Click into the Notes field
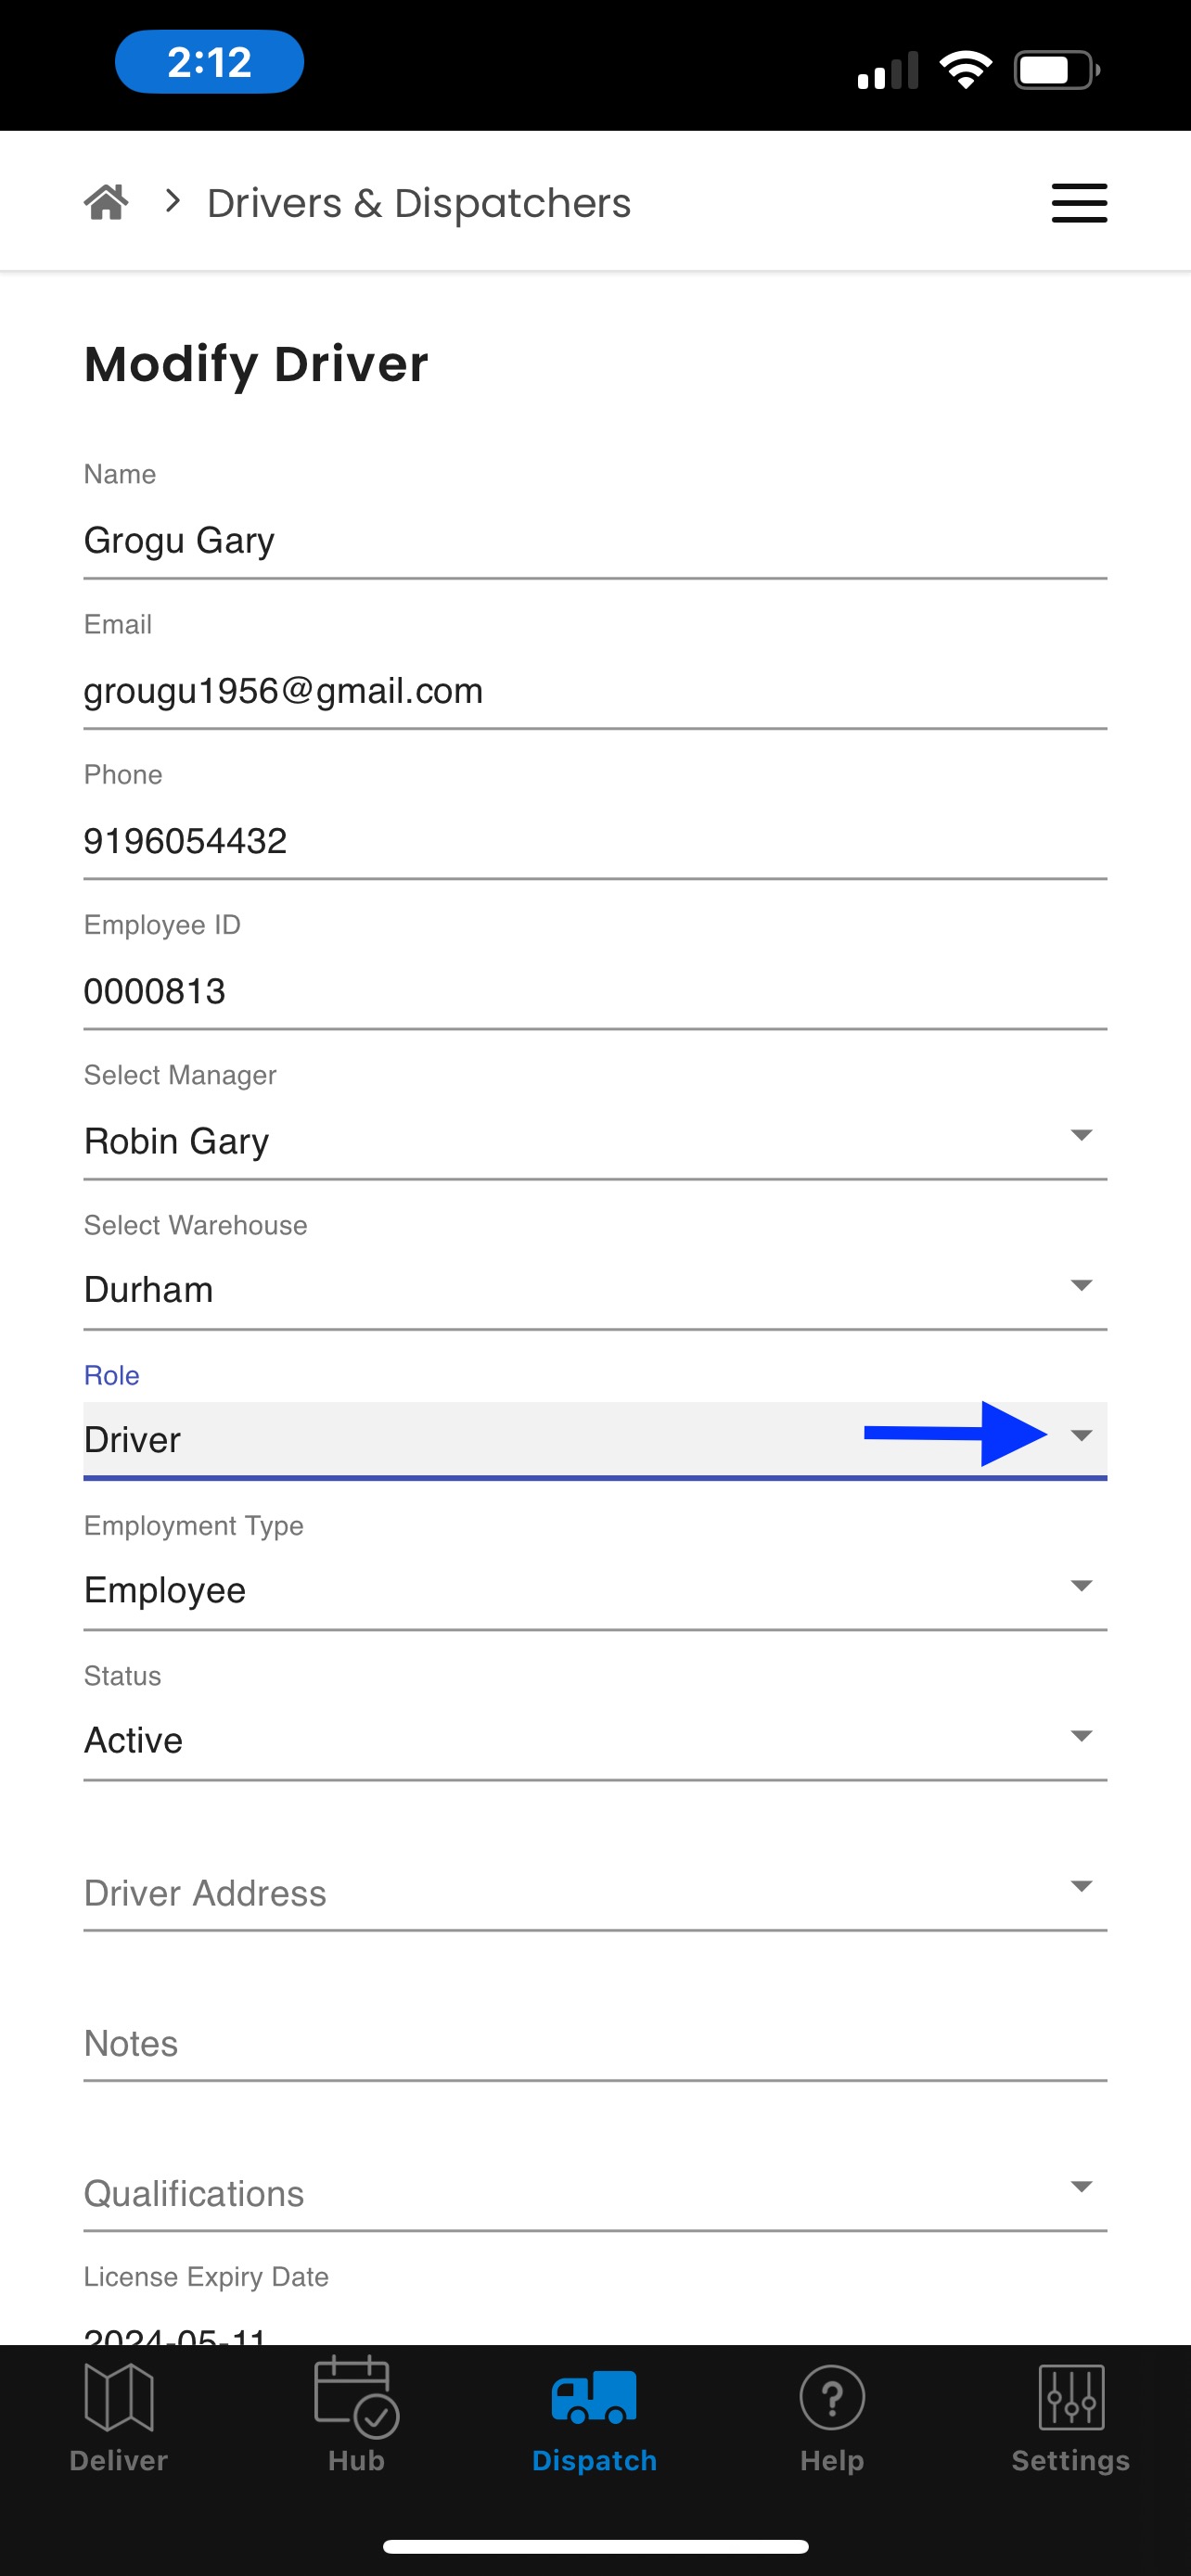This screenshot has width=1191, height=2576. [595, 2042]
